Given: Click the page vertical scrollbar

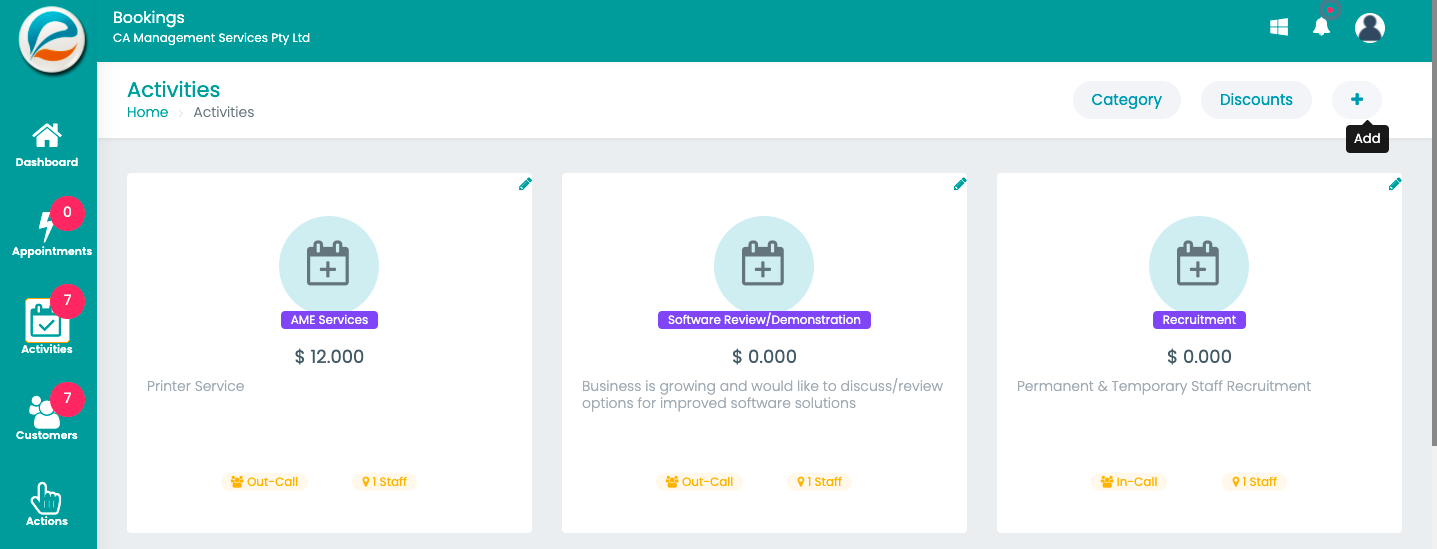Looking at the screenshot, I should (x=1432, y=220).
